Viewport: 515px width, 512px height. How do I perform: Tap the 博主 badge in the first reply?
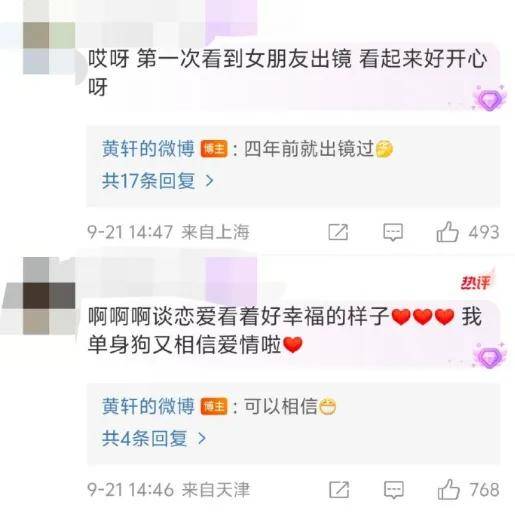tap(214, 149)
